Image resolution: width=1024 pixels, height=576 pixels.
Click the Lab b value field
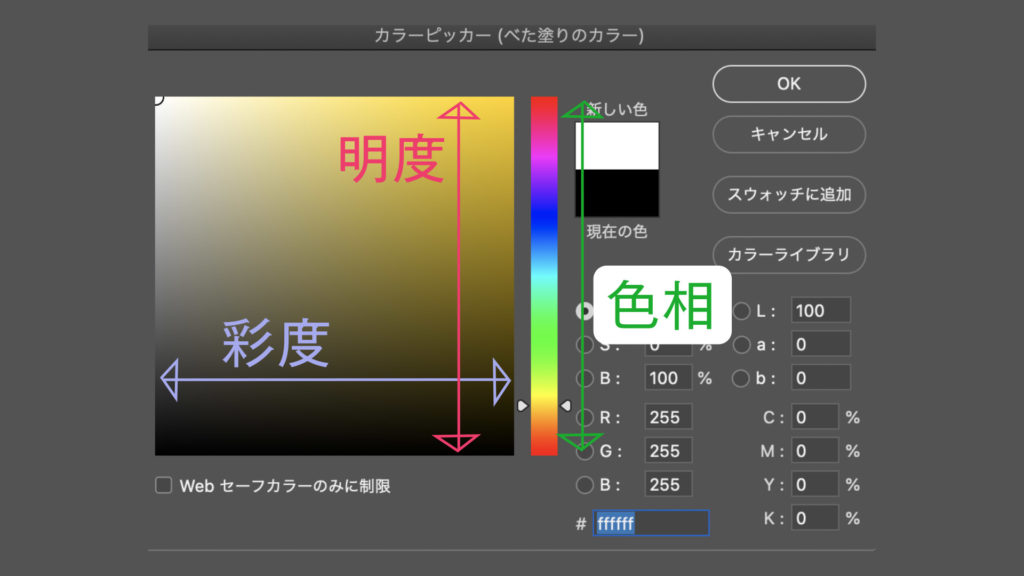pyautogui.click(x=821, y=377)
